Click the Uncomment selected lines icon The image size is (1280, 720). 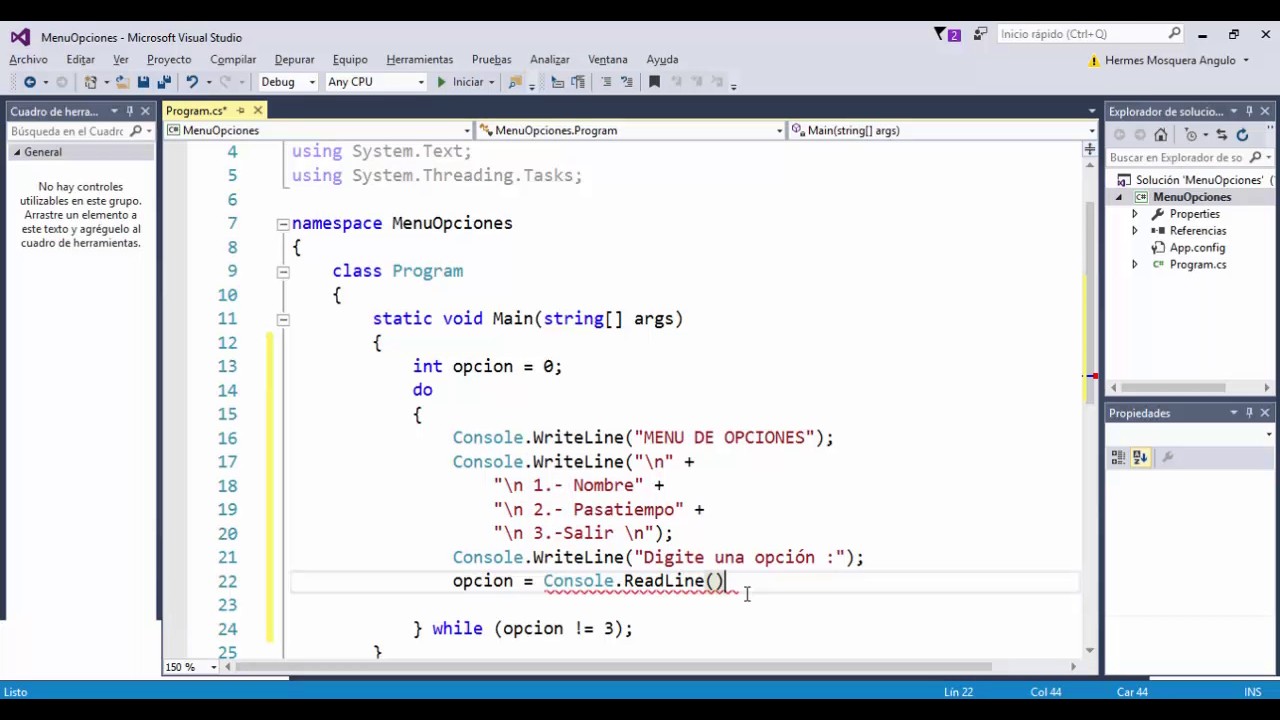[x=627, y=82]
